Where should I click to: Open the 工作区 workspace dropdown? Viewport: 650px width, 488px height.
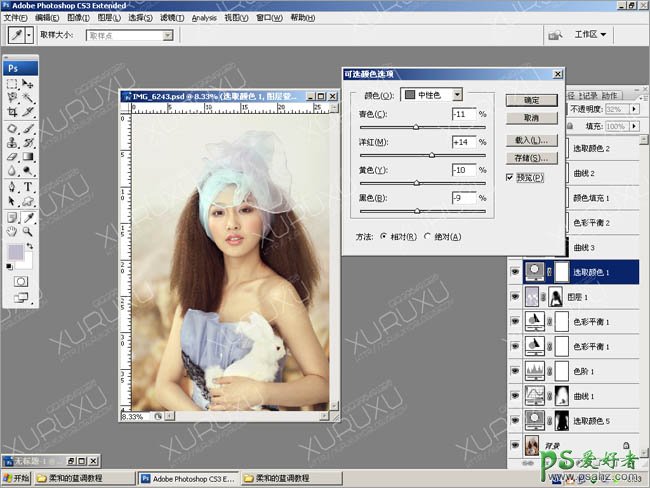(x=591, y=35)
